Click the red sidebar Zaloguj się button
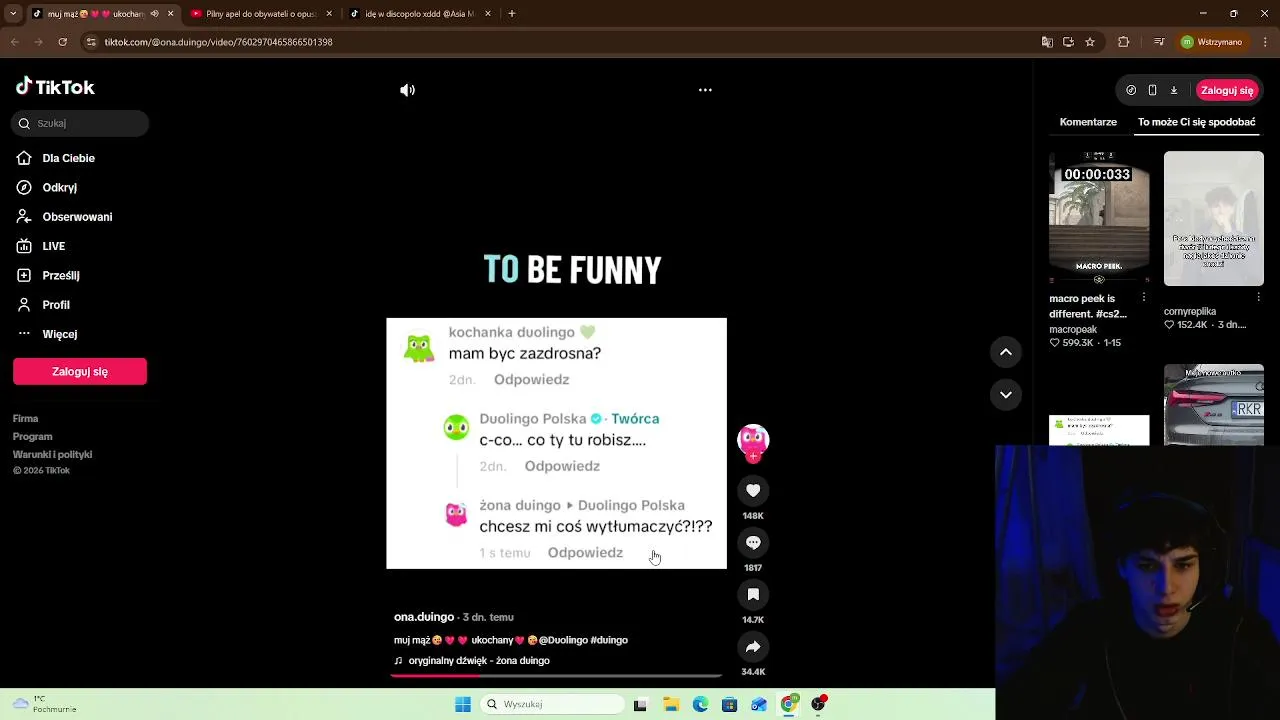 [80, 371]
